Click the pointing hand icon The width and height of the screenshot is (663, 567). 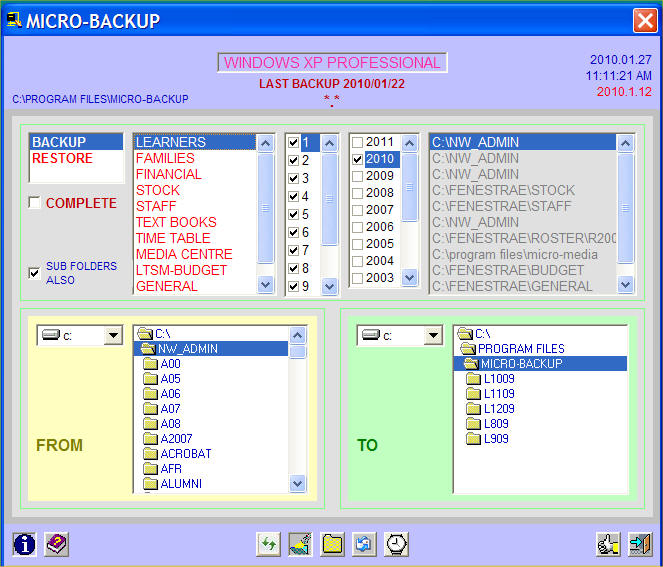[608, 544]
